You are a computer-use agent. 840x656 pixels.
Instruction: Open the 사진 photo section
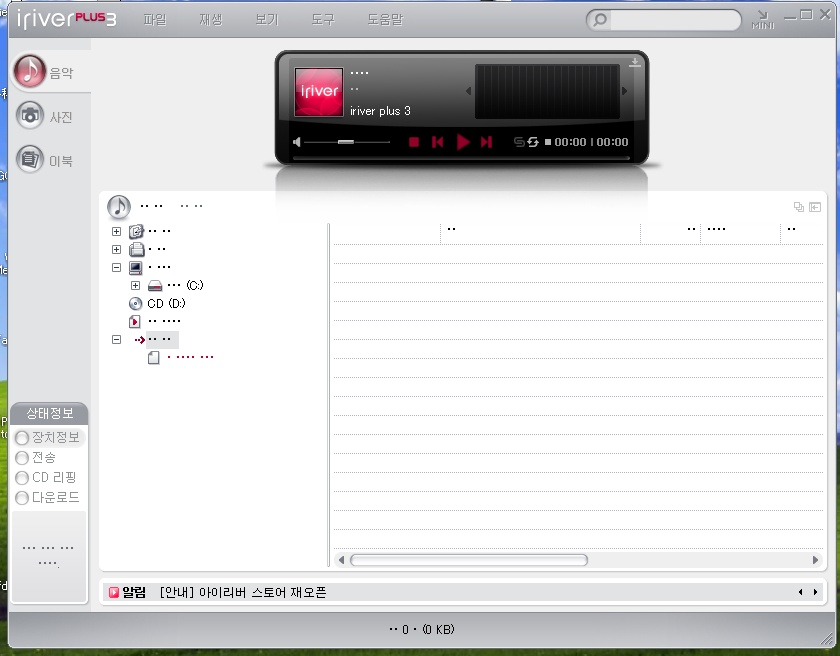[44, 116]
